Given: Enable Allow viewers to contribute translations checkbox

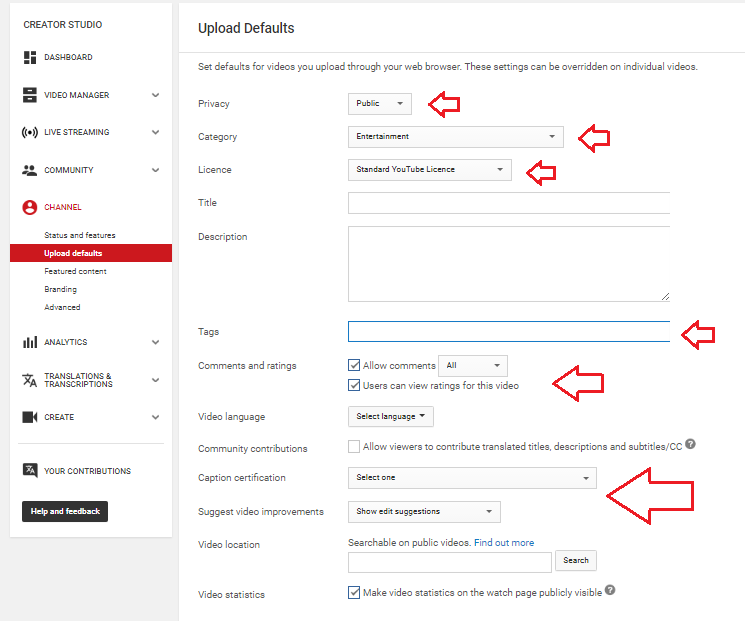Looking at the screenshot, I should click(354, 446).
